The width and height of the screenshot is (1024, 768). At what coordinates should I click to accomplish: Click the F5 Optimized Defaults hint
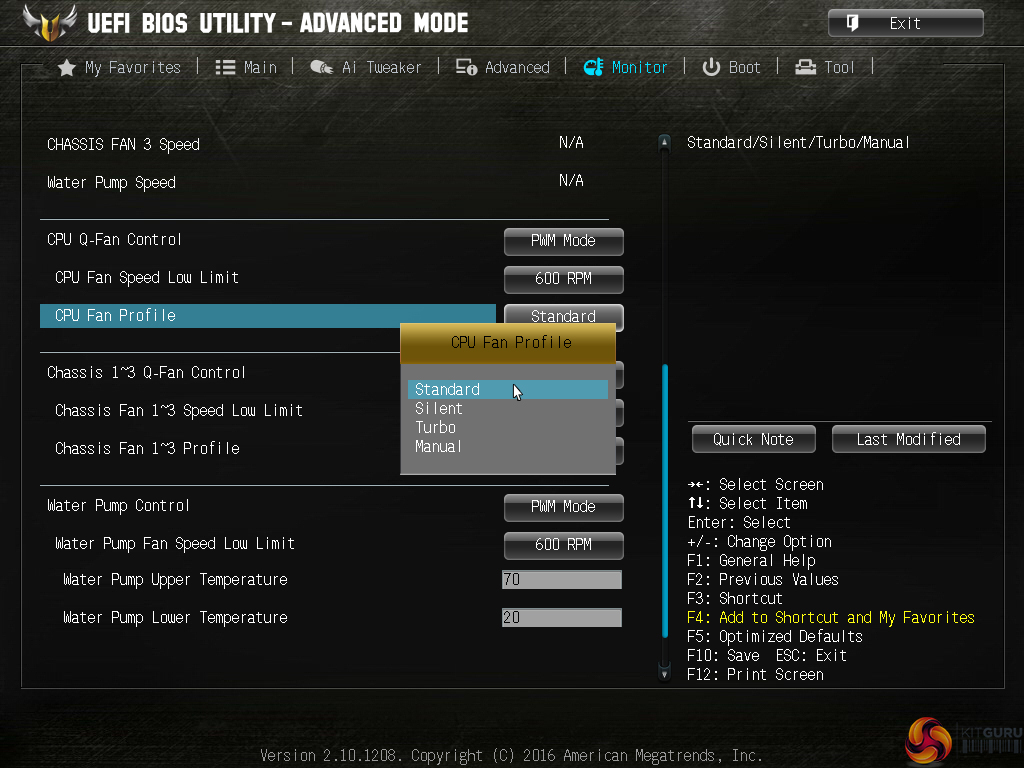coord(775,636)
